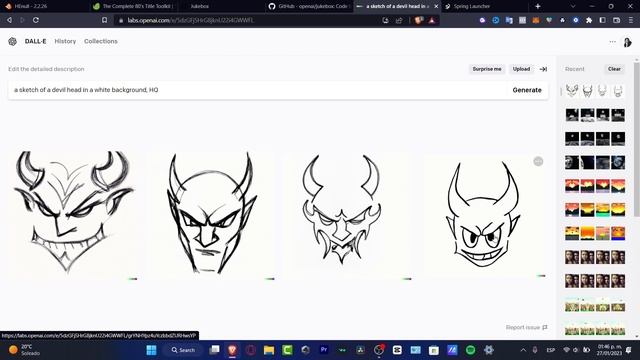Screen dimensions: 640x360
Task: Open the Collections page
Action: (101, 41)
